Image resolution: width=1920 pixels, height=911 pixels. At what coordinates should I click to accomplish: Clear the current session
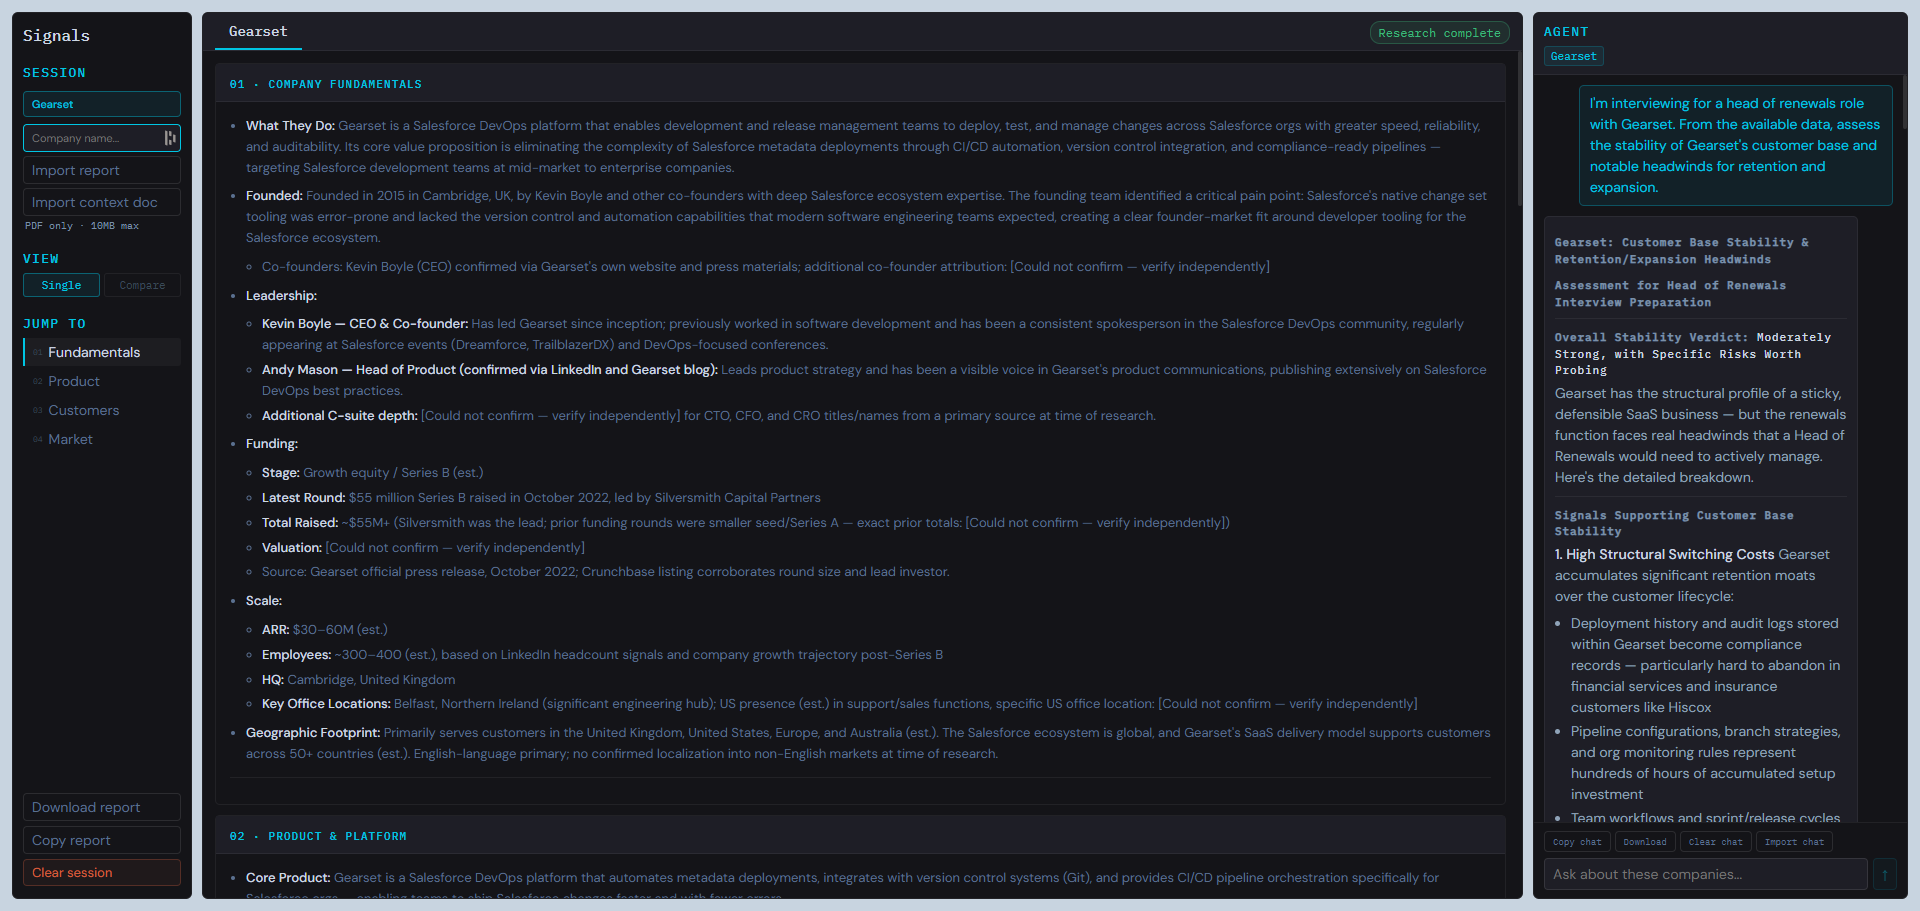102,873
